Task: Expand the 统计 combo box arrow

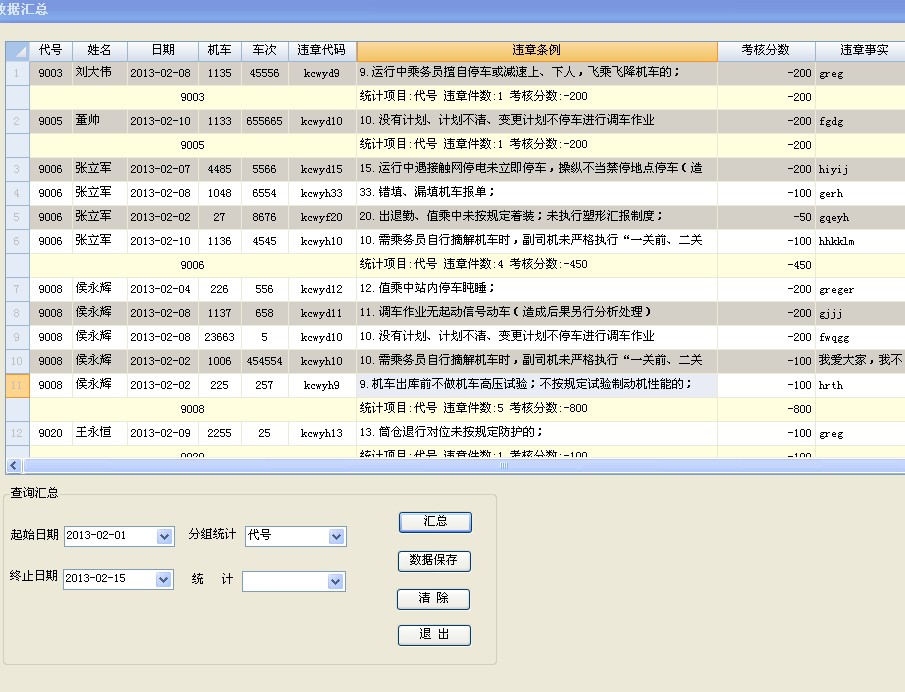Action: tap(335, 581)
